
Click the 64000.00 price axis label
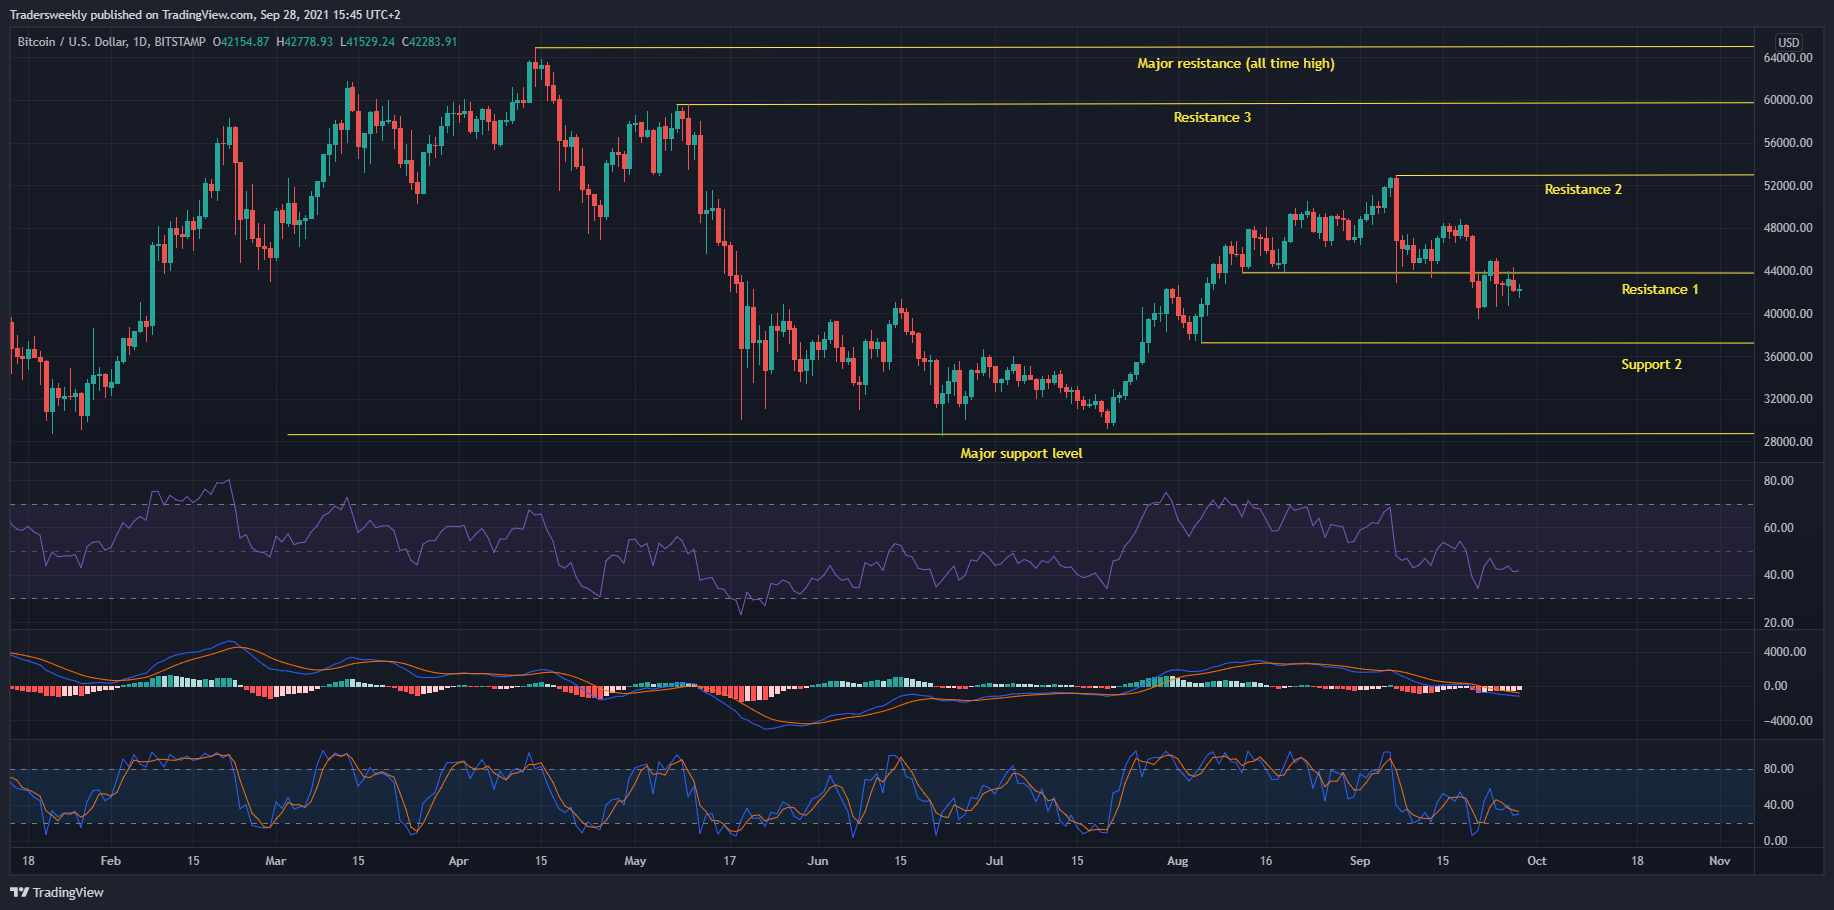pos(1788,58)
